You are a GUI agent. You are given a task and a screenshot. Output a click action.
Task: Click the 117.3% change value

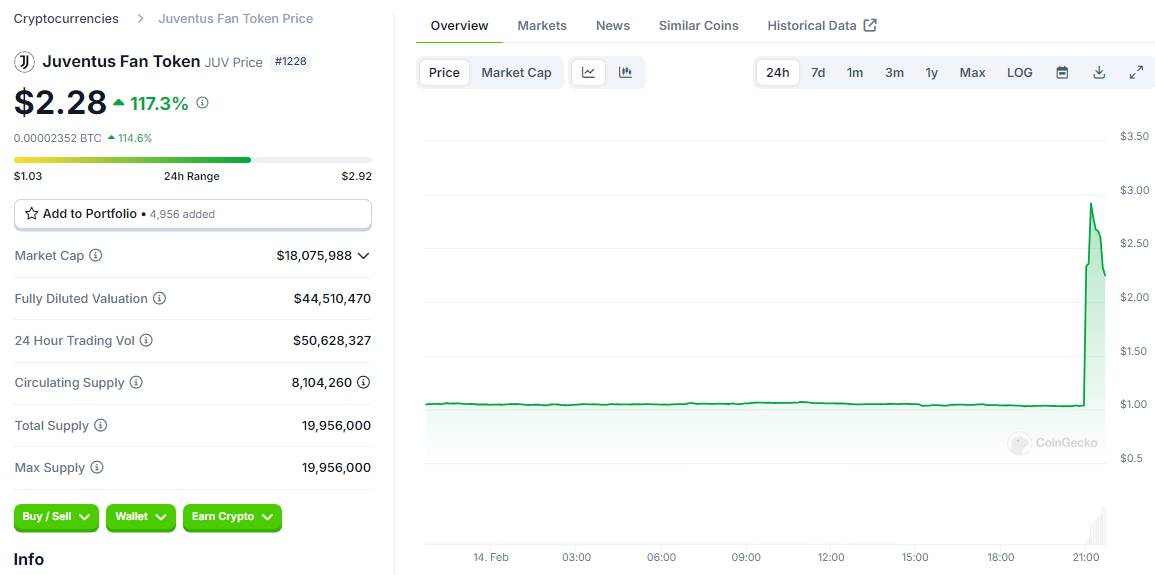pos(159,104)
